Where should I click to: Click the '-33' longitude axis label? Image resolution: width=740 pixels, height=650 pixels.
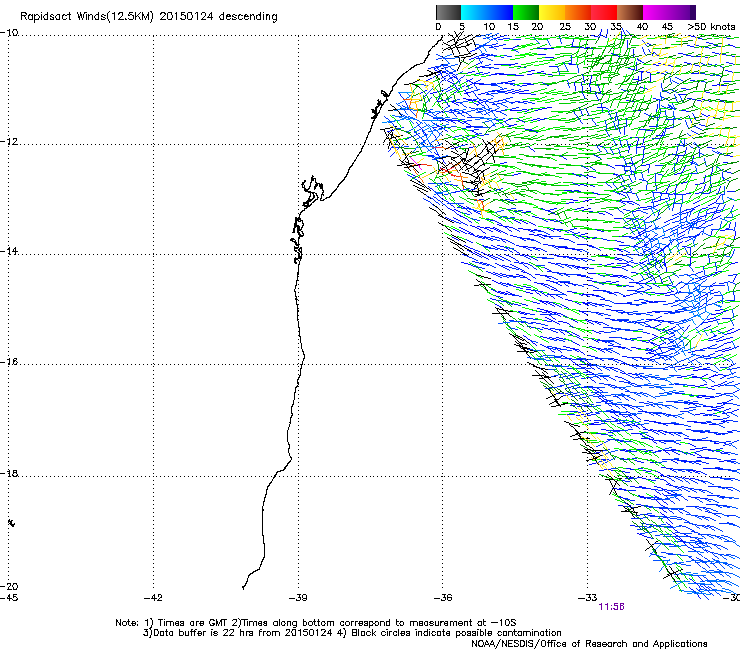[x=588, y=598]
